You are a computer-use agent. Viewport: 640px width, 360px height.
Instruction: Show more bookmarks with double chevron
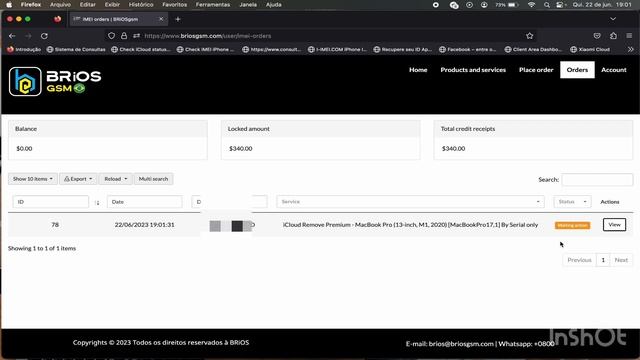click(631, 49)
